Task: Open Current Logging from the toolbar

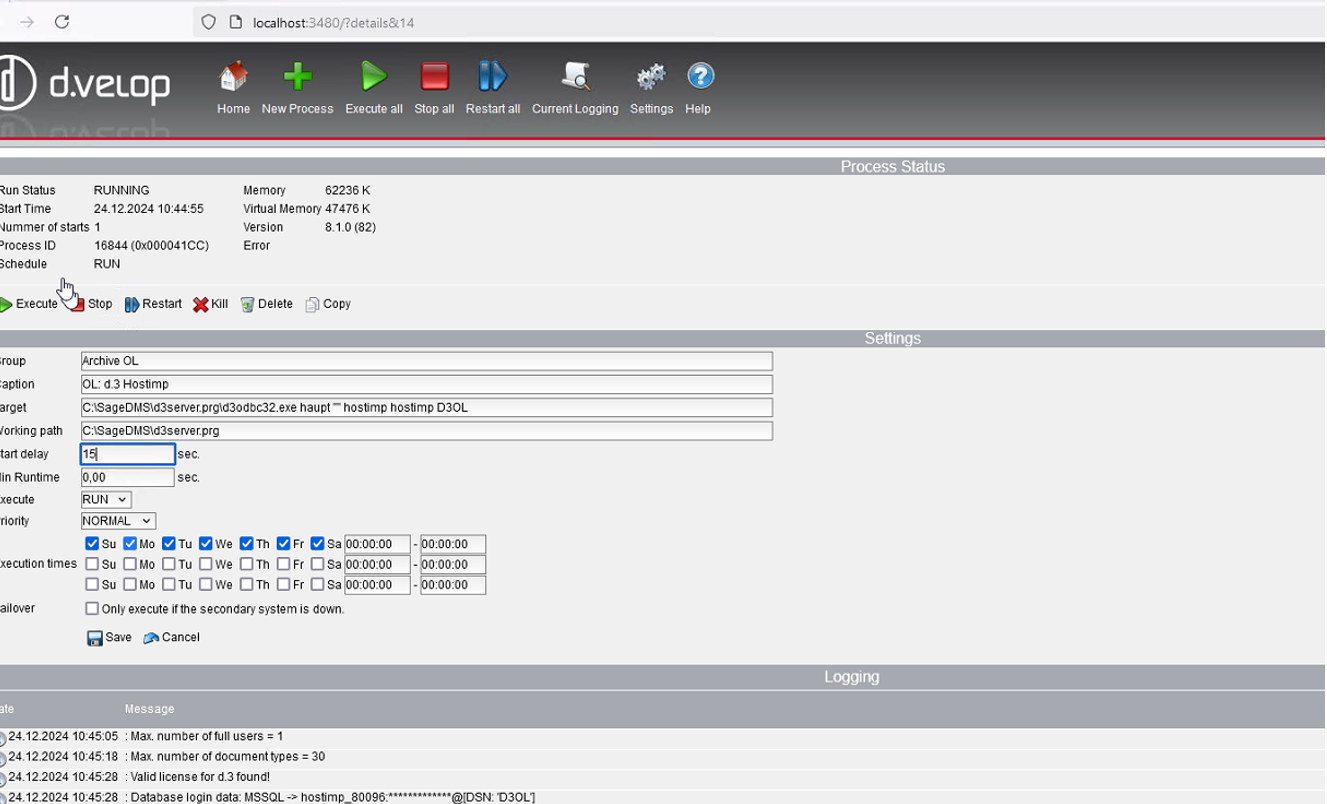Action: click(x=575, y=77)
